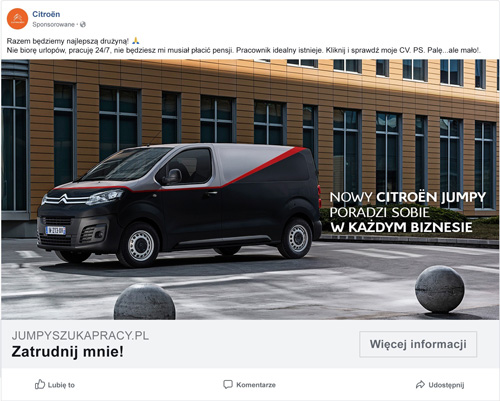
Task: Click the Więcej informacji button
Action: tap(418, 344)
